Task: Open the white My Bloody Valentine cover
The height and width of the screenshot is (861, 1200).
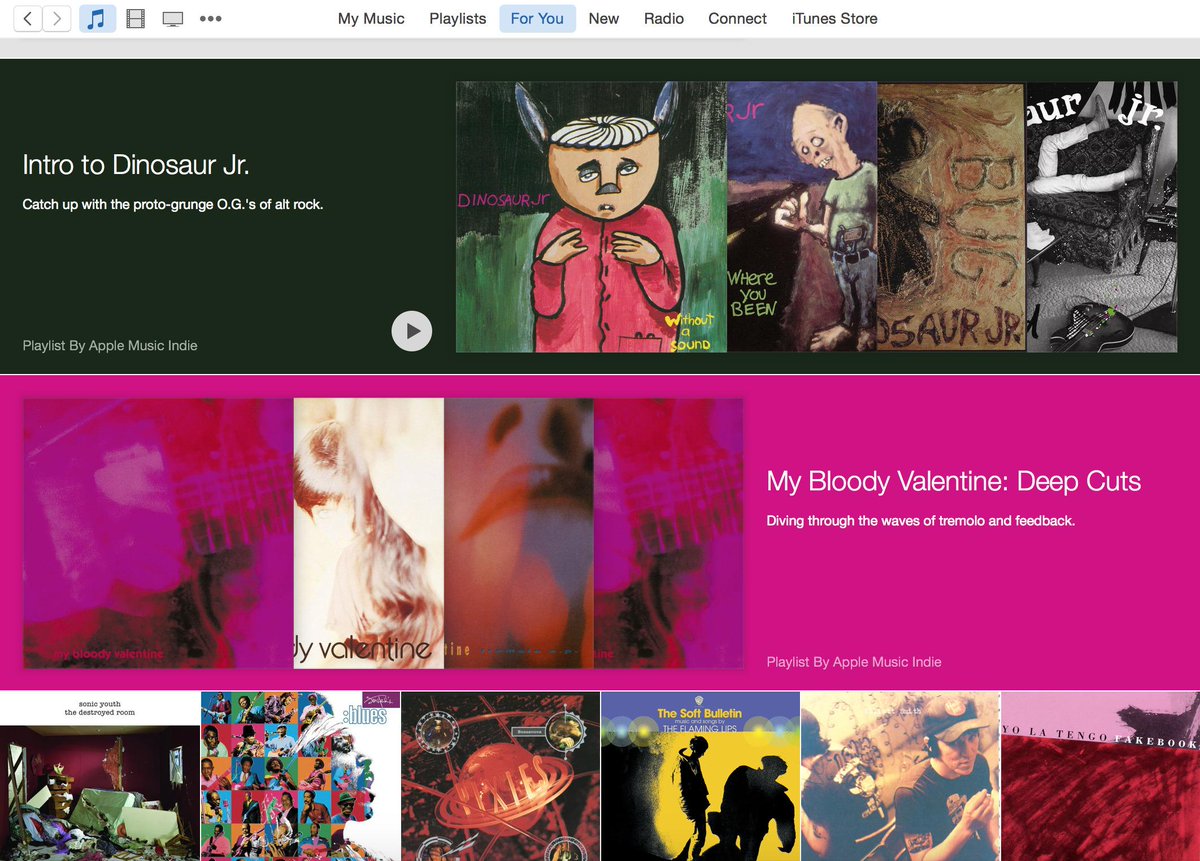Action: [x=368, y=533]
